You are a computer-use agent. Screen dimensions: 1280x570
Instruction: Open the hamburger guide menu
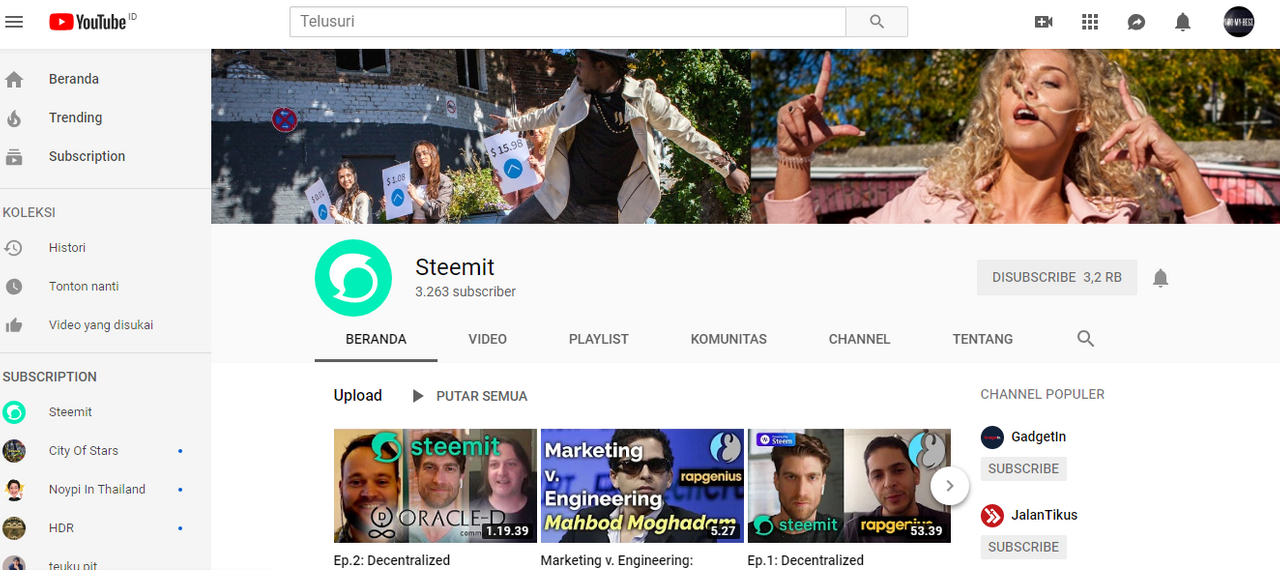click(14, 21)
